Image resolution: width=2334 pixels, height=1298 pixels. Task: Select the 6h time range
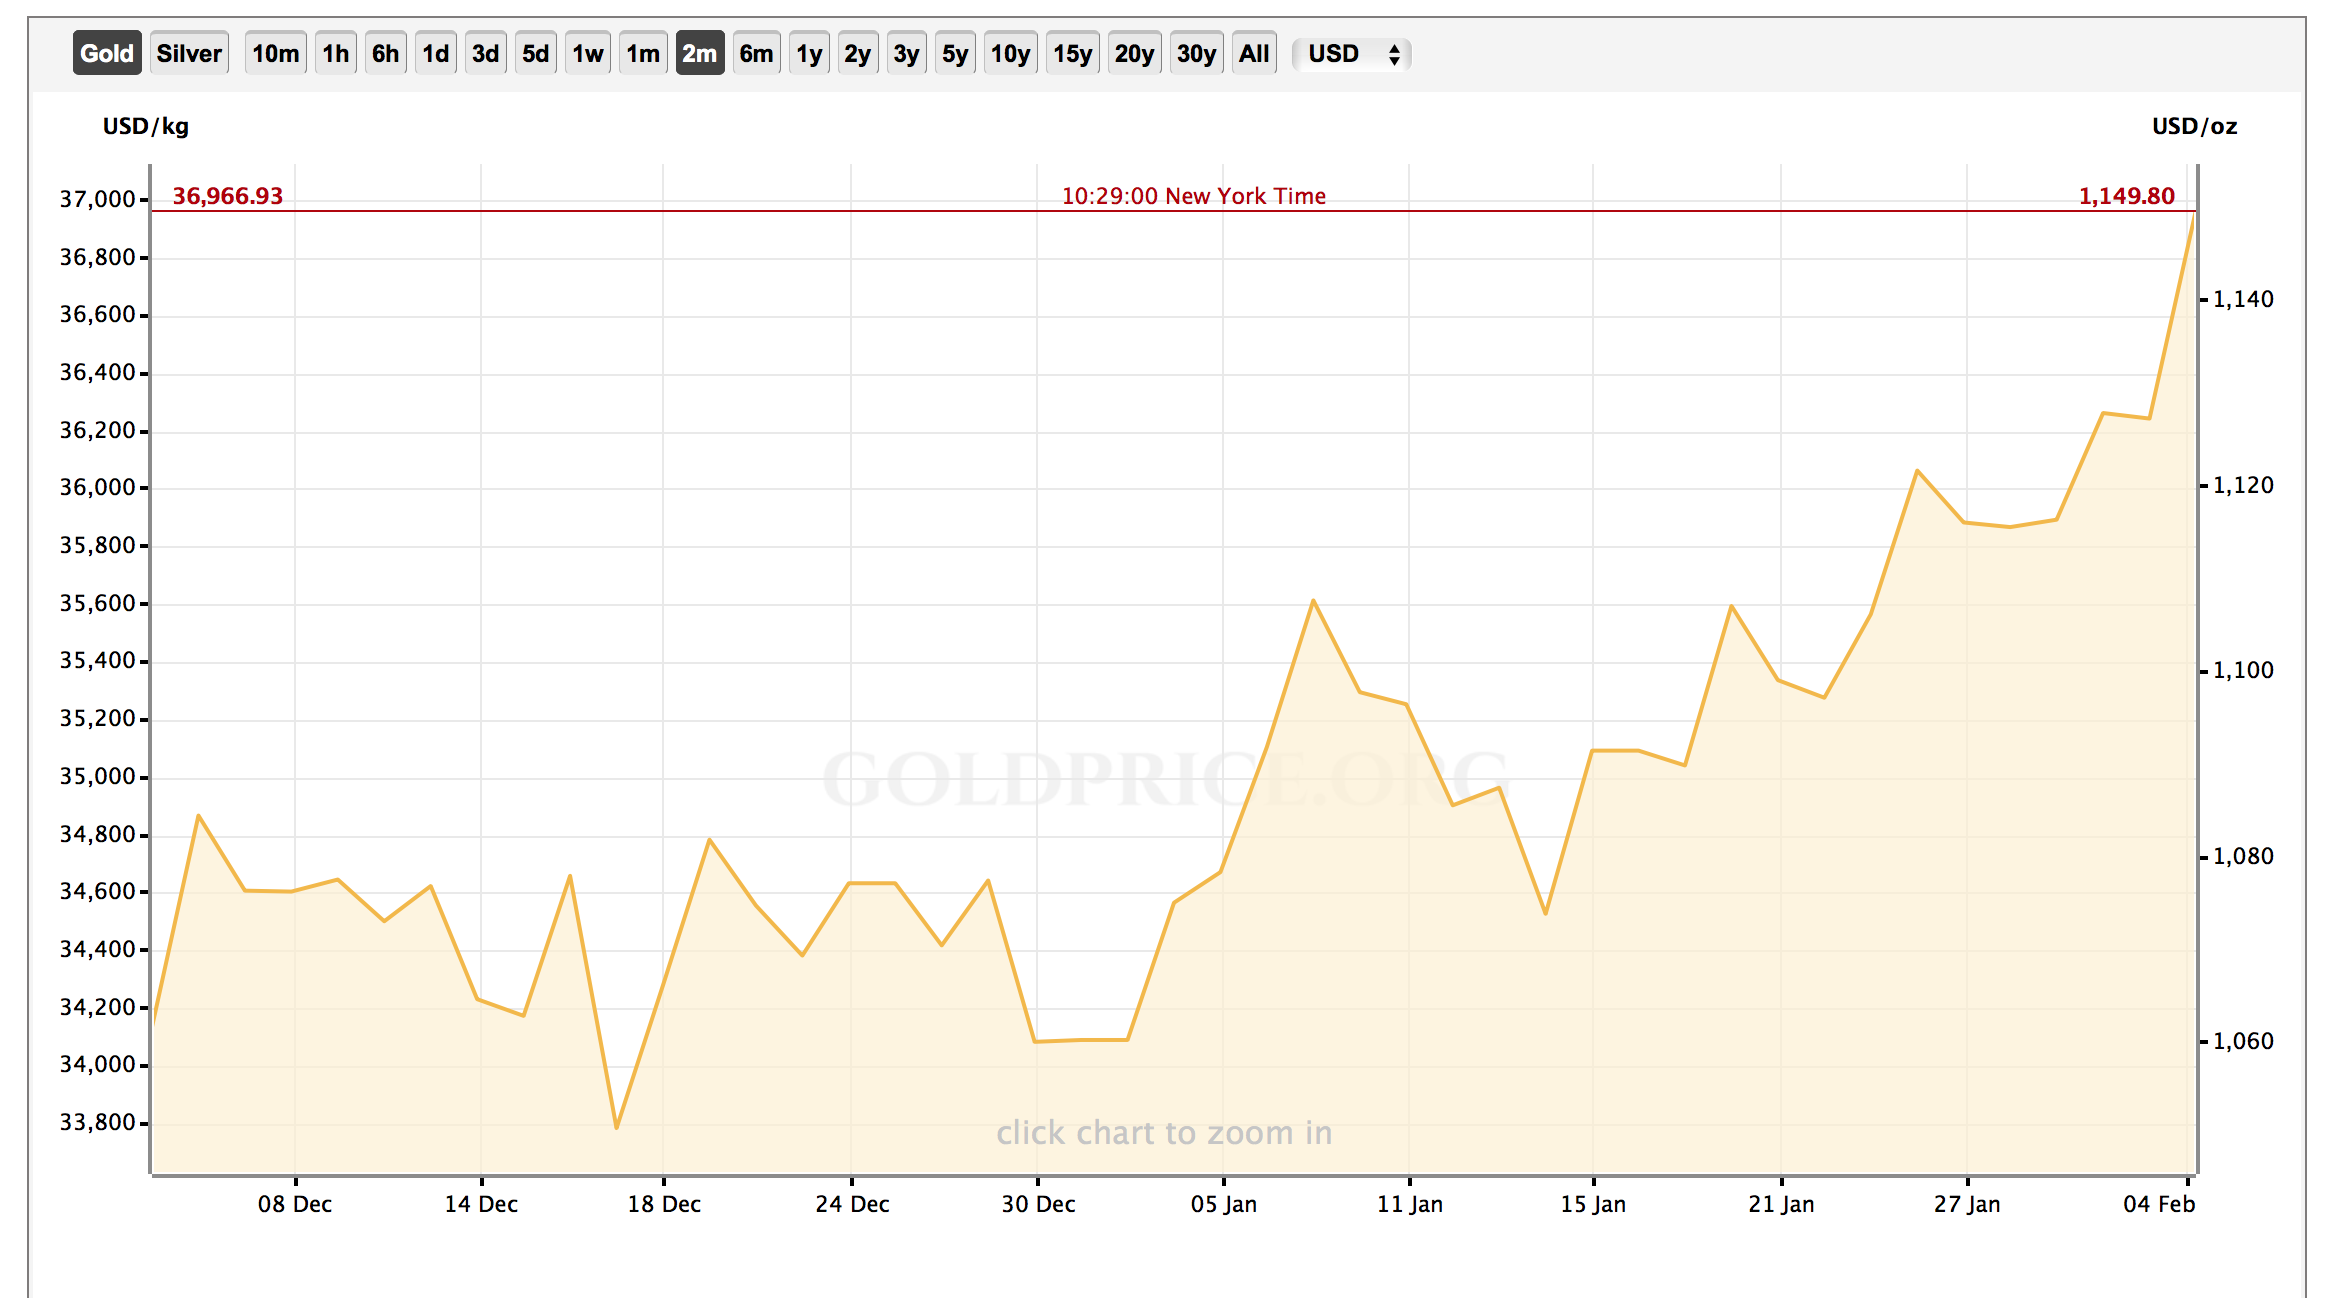point(386,53)
